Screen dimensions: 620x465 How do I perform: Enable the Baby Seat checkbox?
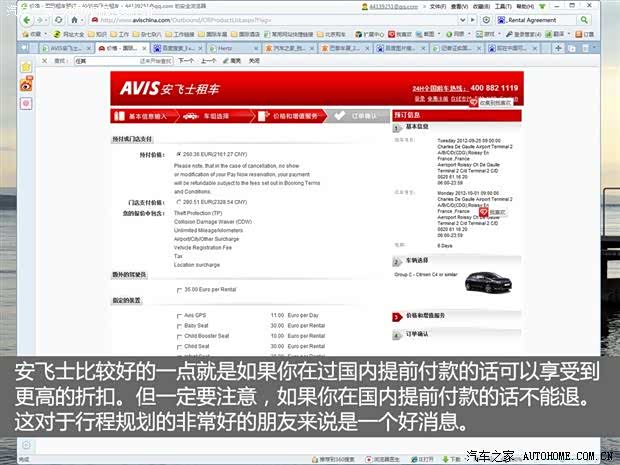coord(178,326)
